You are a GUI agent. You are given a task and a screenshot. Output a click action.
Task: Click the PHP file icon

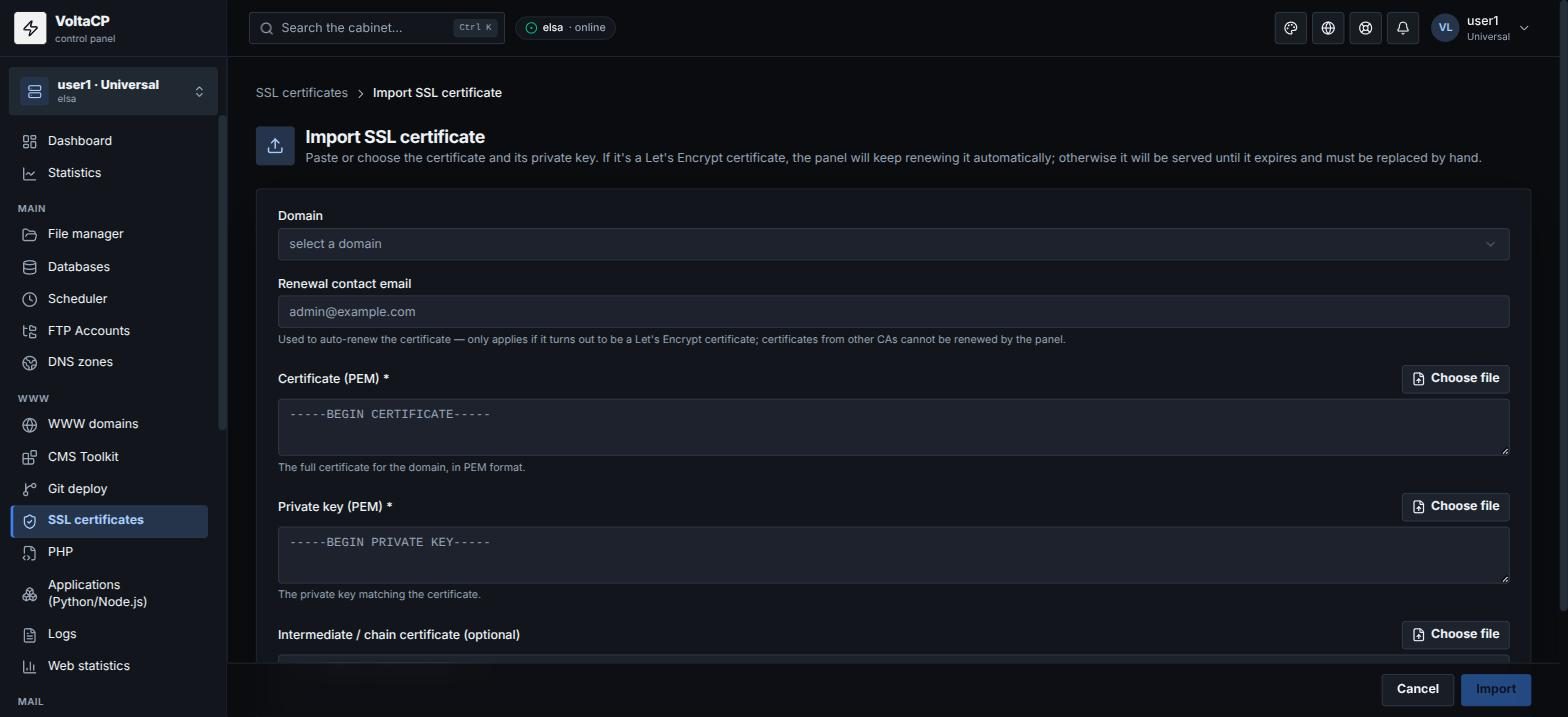point(30,552)
